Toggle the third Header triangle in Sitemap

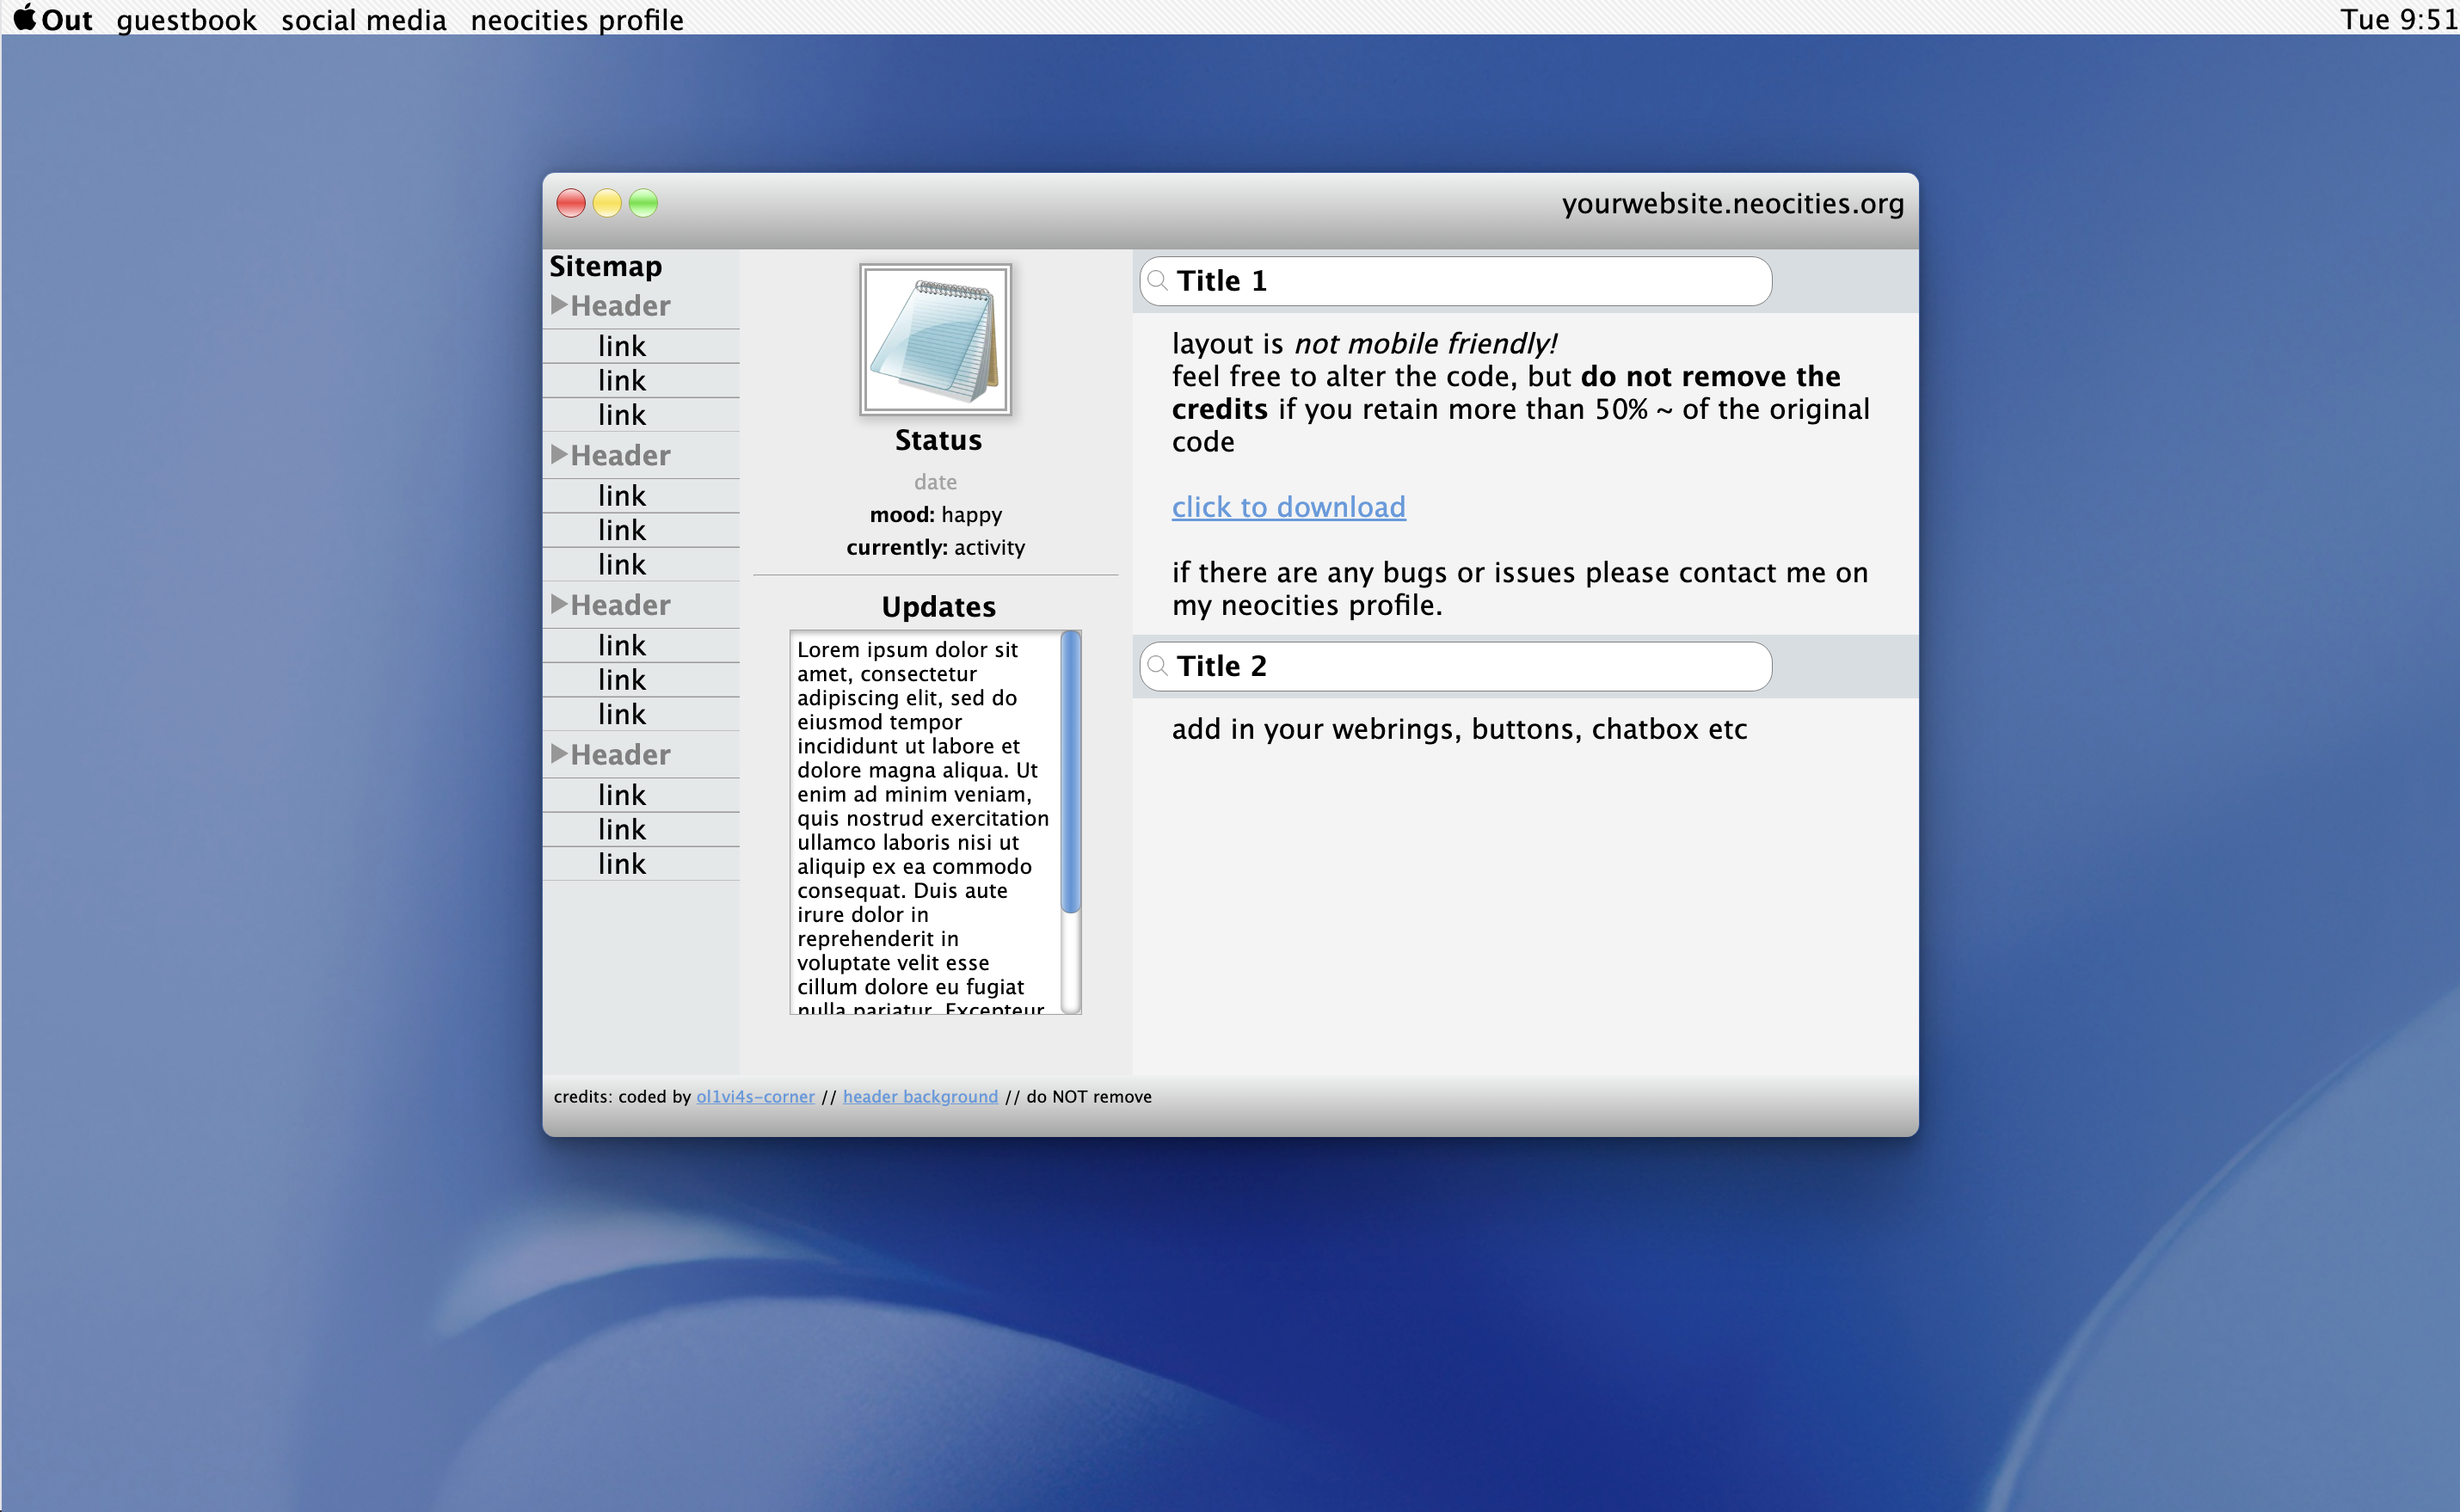559,605
